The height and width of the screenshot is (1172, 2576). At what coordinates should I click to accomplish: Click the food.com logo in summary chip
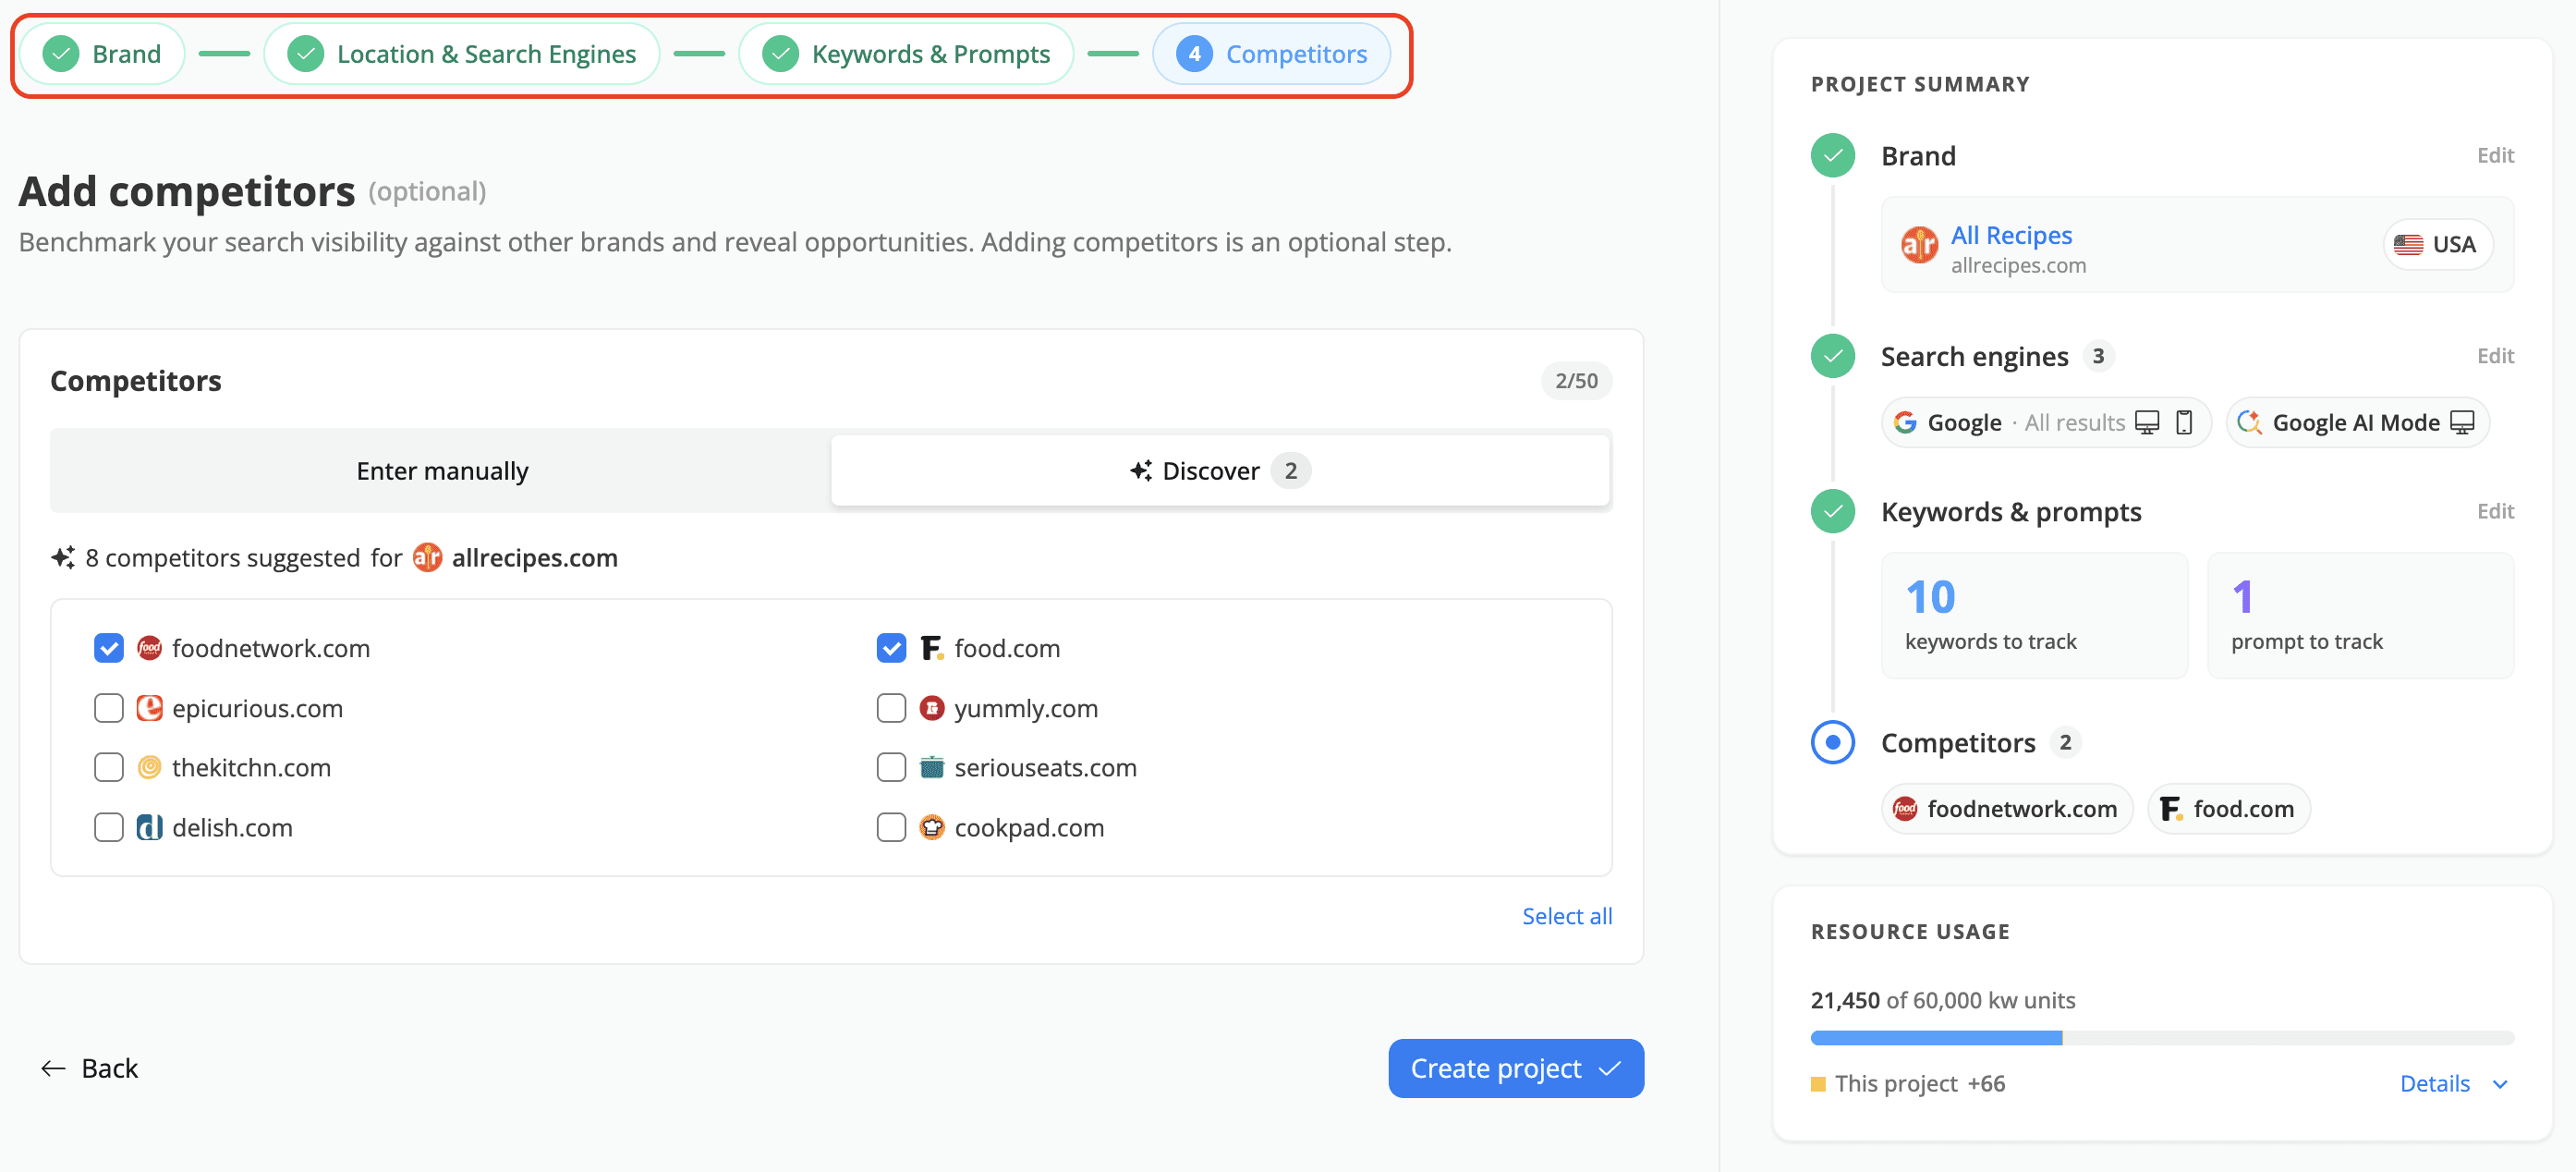click(x=2171, y=808)
